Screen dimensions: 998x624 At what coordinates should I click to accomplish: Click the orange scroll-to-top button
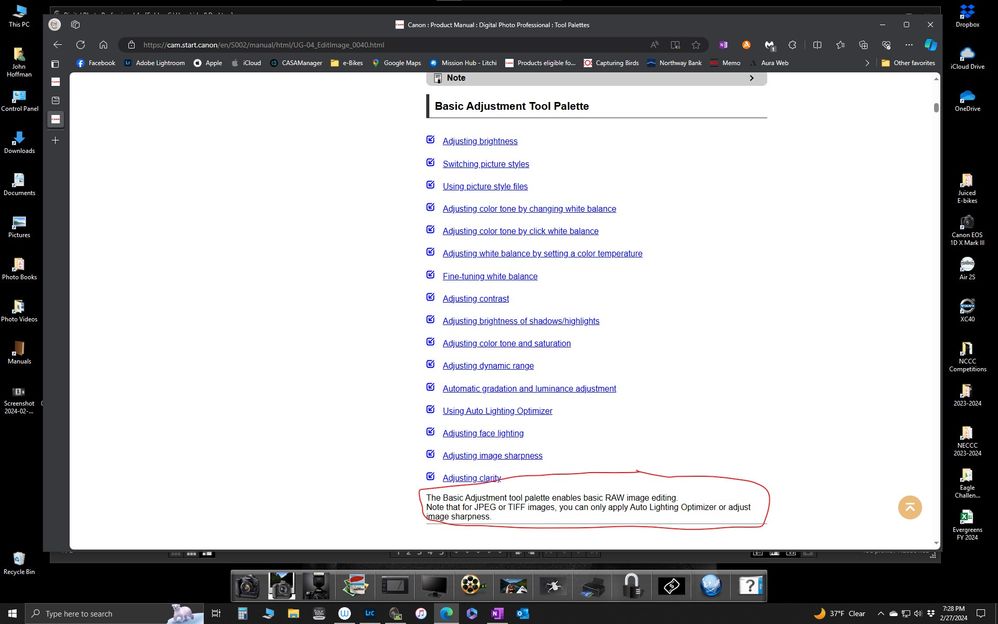pos(909,507)
